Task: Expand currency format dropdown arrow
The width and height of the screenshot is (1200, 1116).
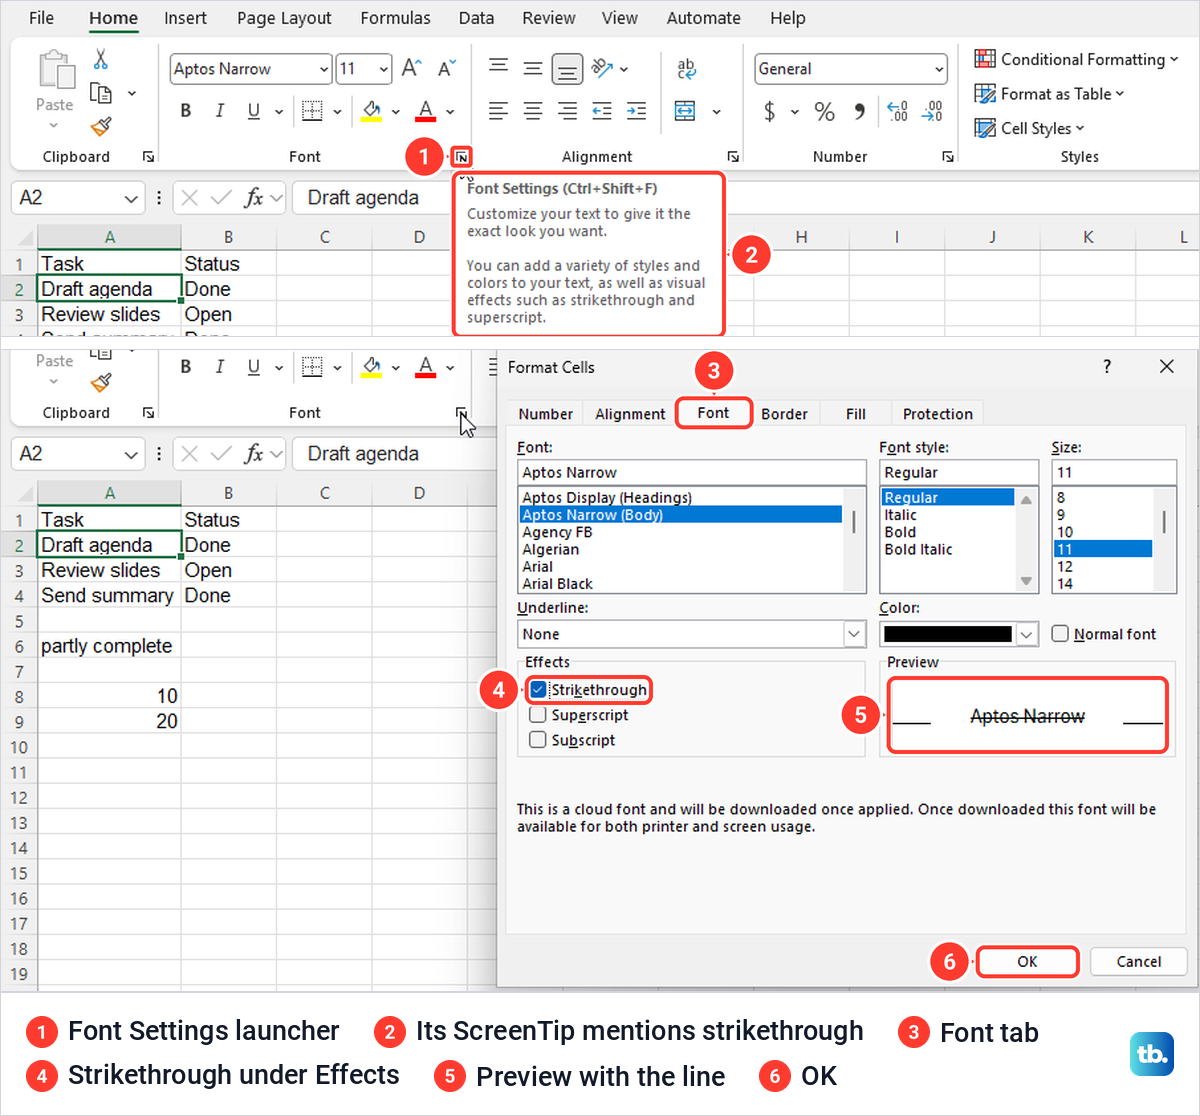Action: [x=795, y=111]
